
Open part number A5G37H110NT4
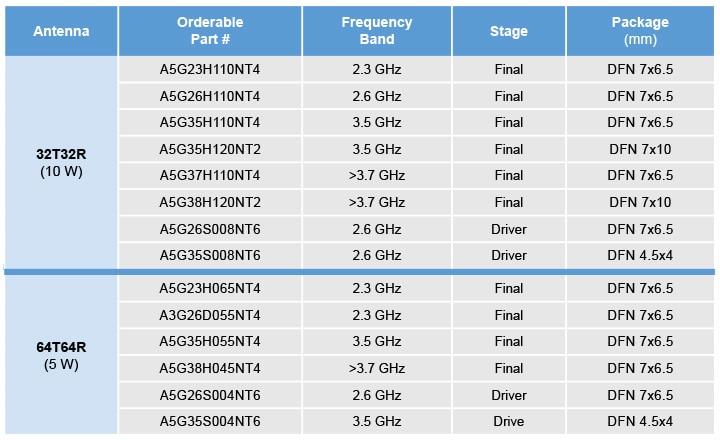(x=210, y=175)
